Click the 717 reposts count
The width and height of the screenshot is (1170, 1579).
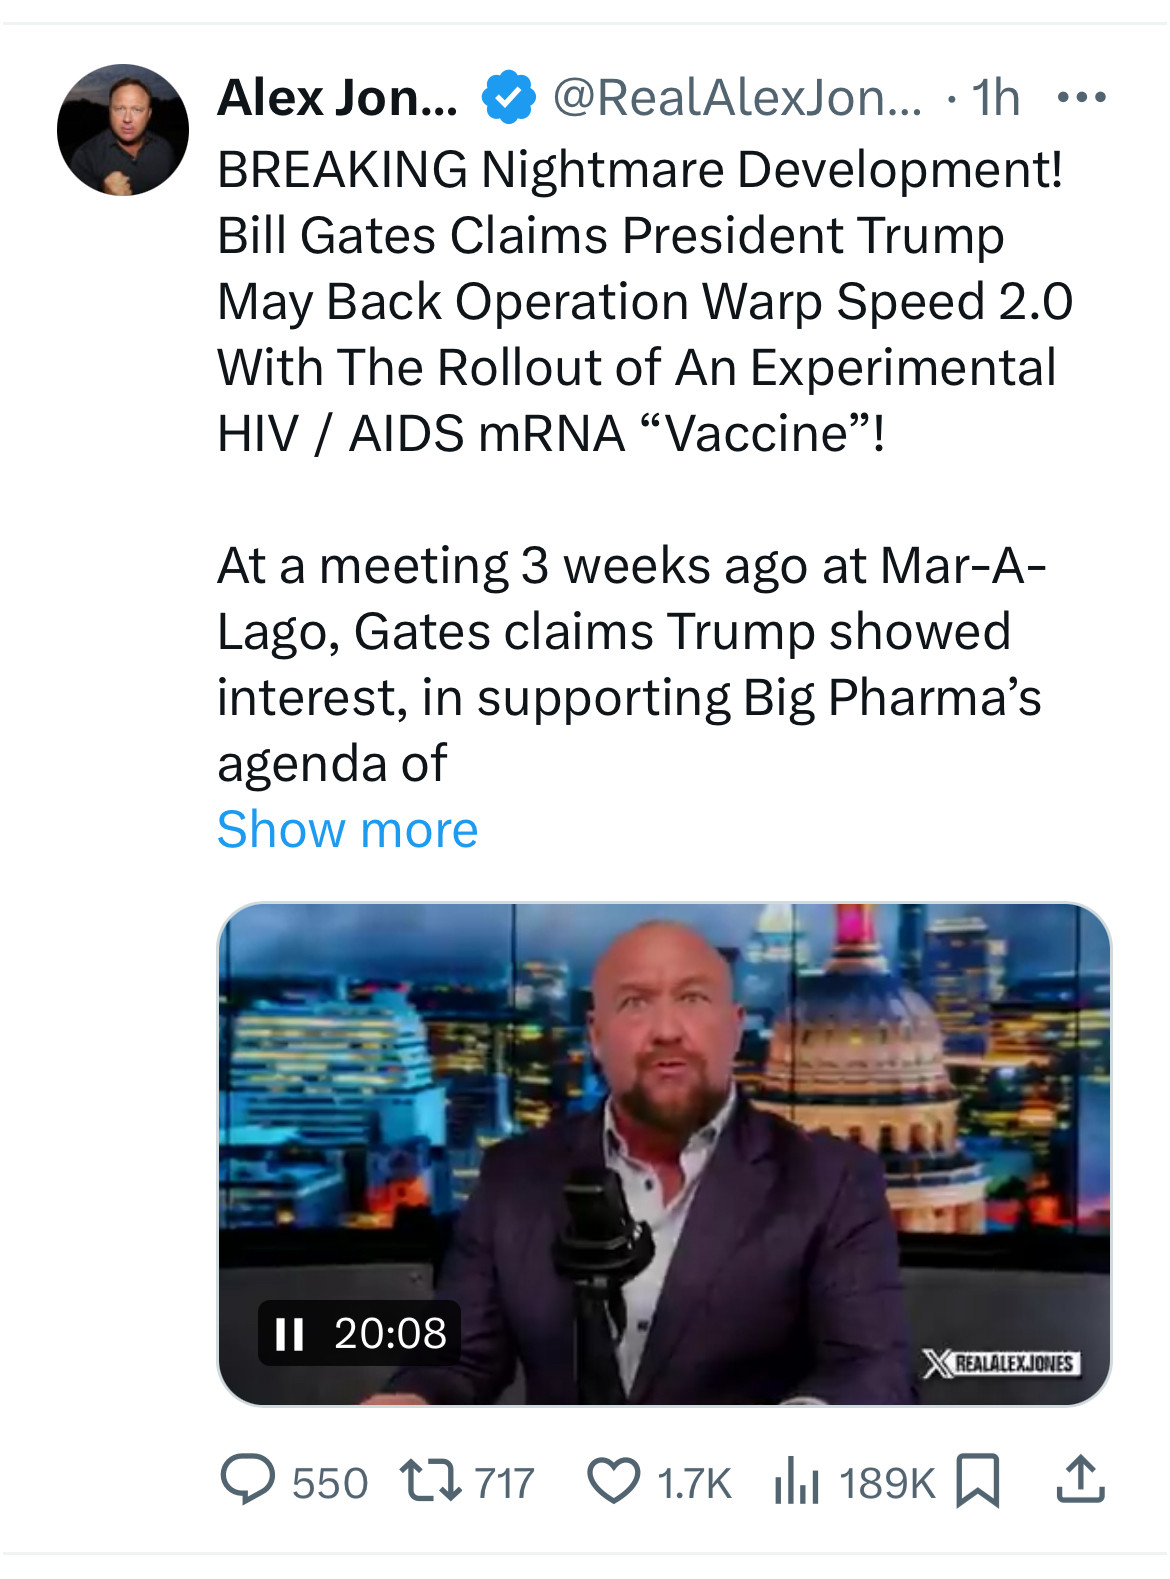click(x=504, y=1483)
